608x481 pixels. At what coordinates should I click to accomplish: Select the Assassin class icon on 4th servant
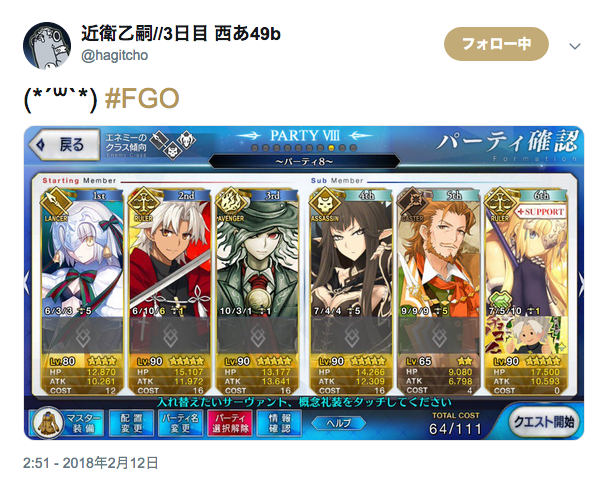tap(325, 202)
